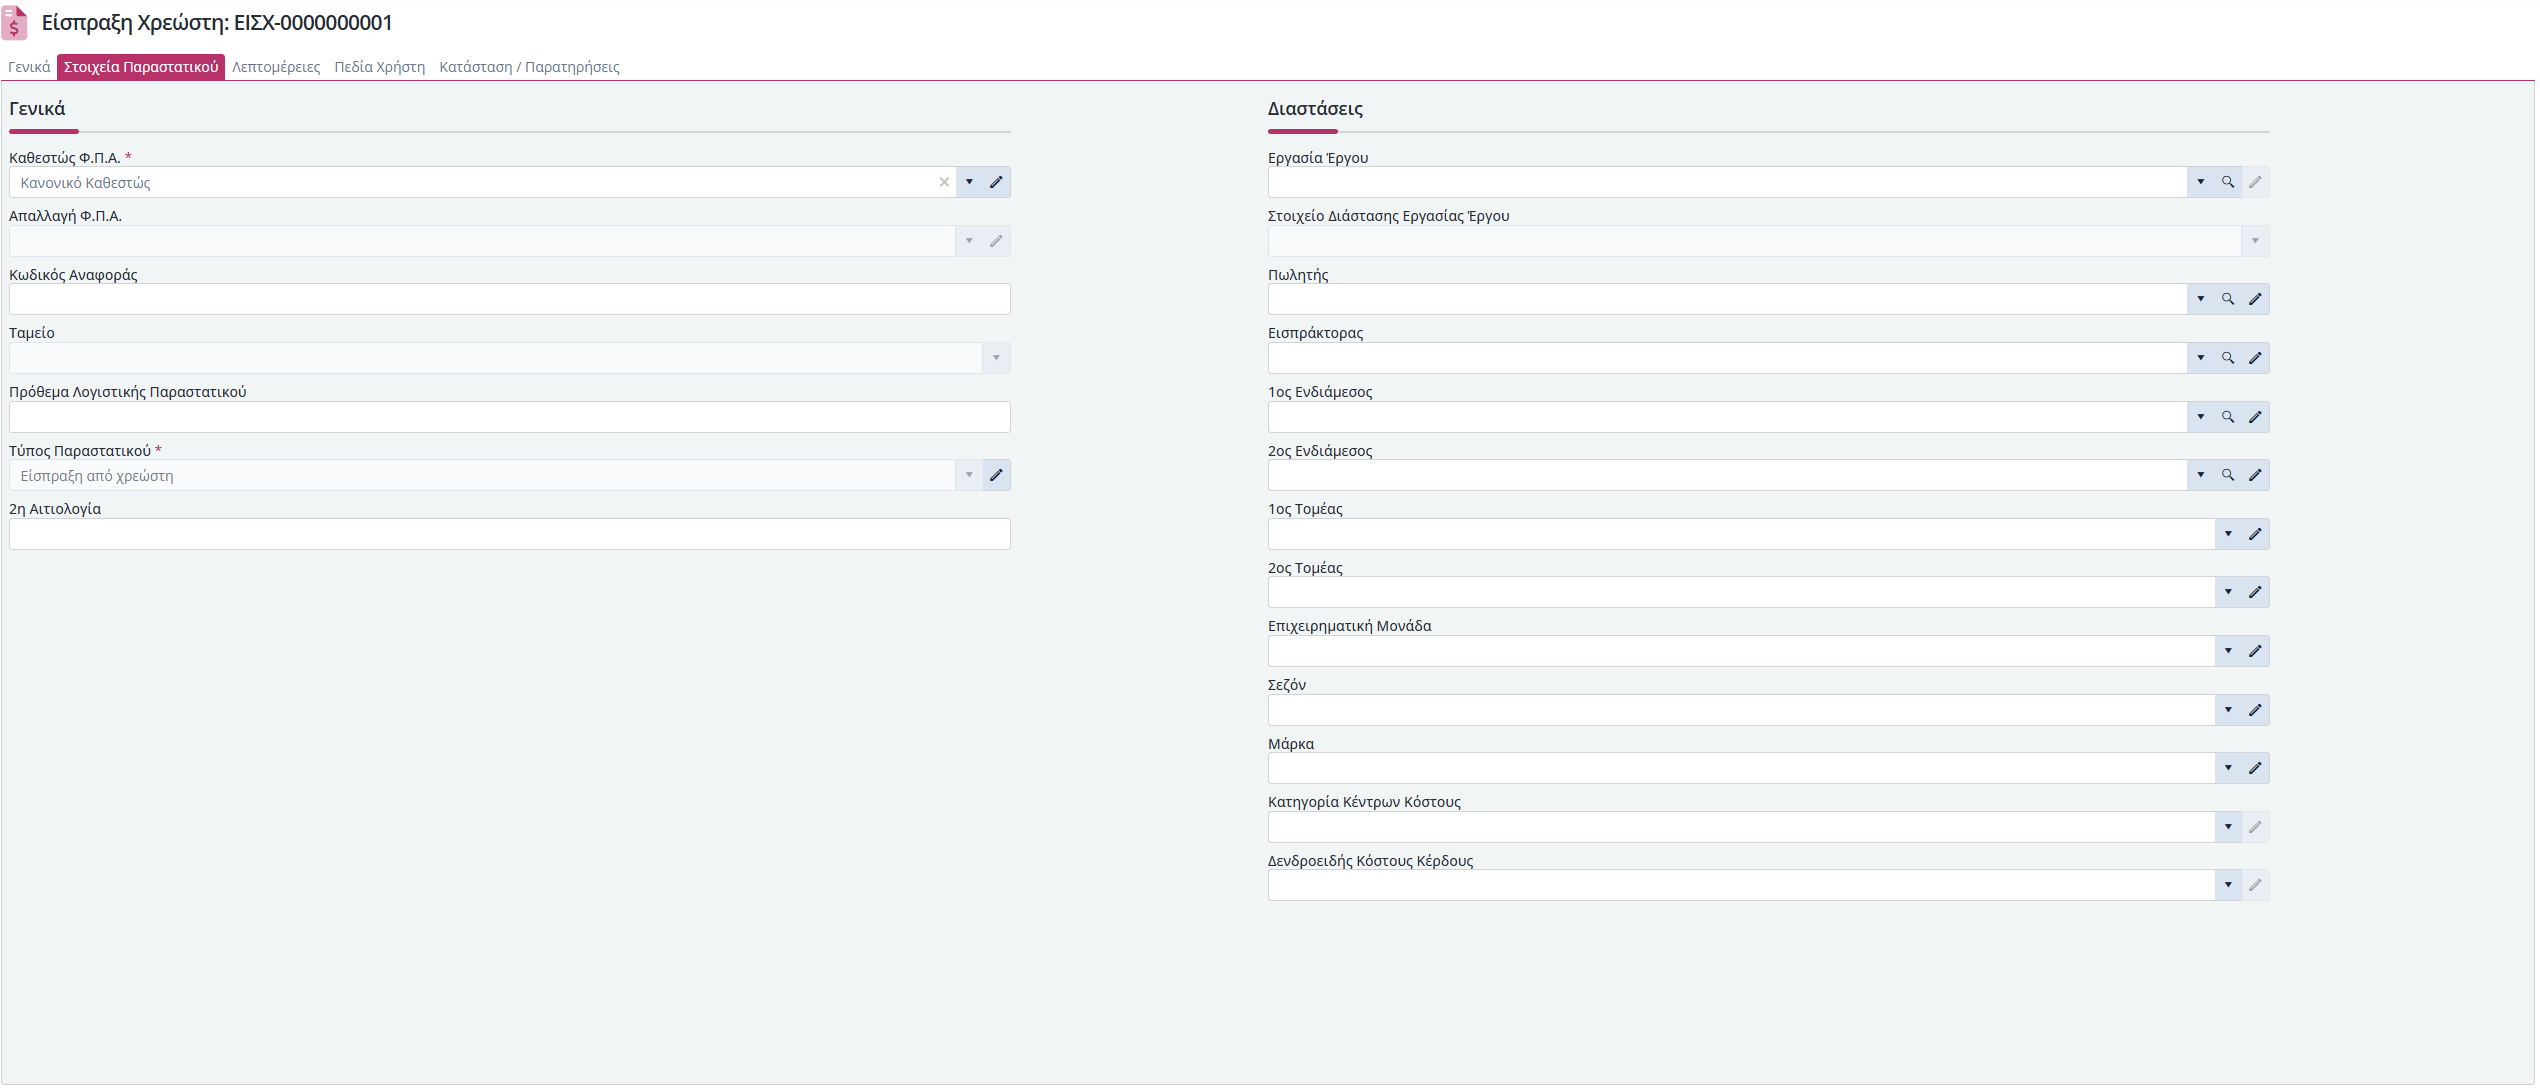Image resolution: width=2540 pixels, height=1090 pixels.
Task: Edit the Καθεστώς Φ.Π.Α. entry with pencil icon
Action: point(996,182)
